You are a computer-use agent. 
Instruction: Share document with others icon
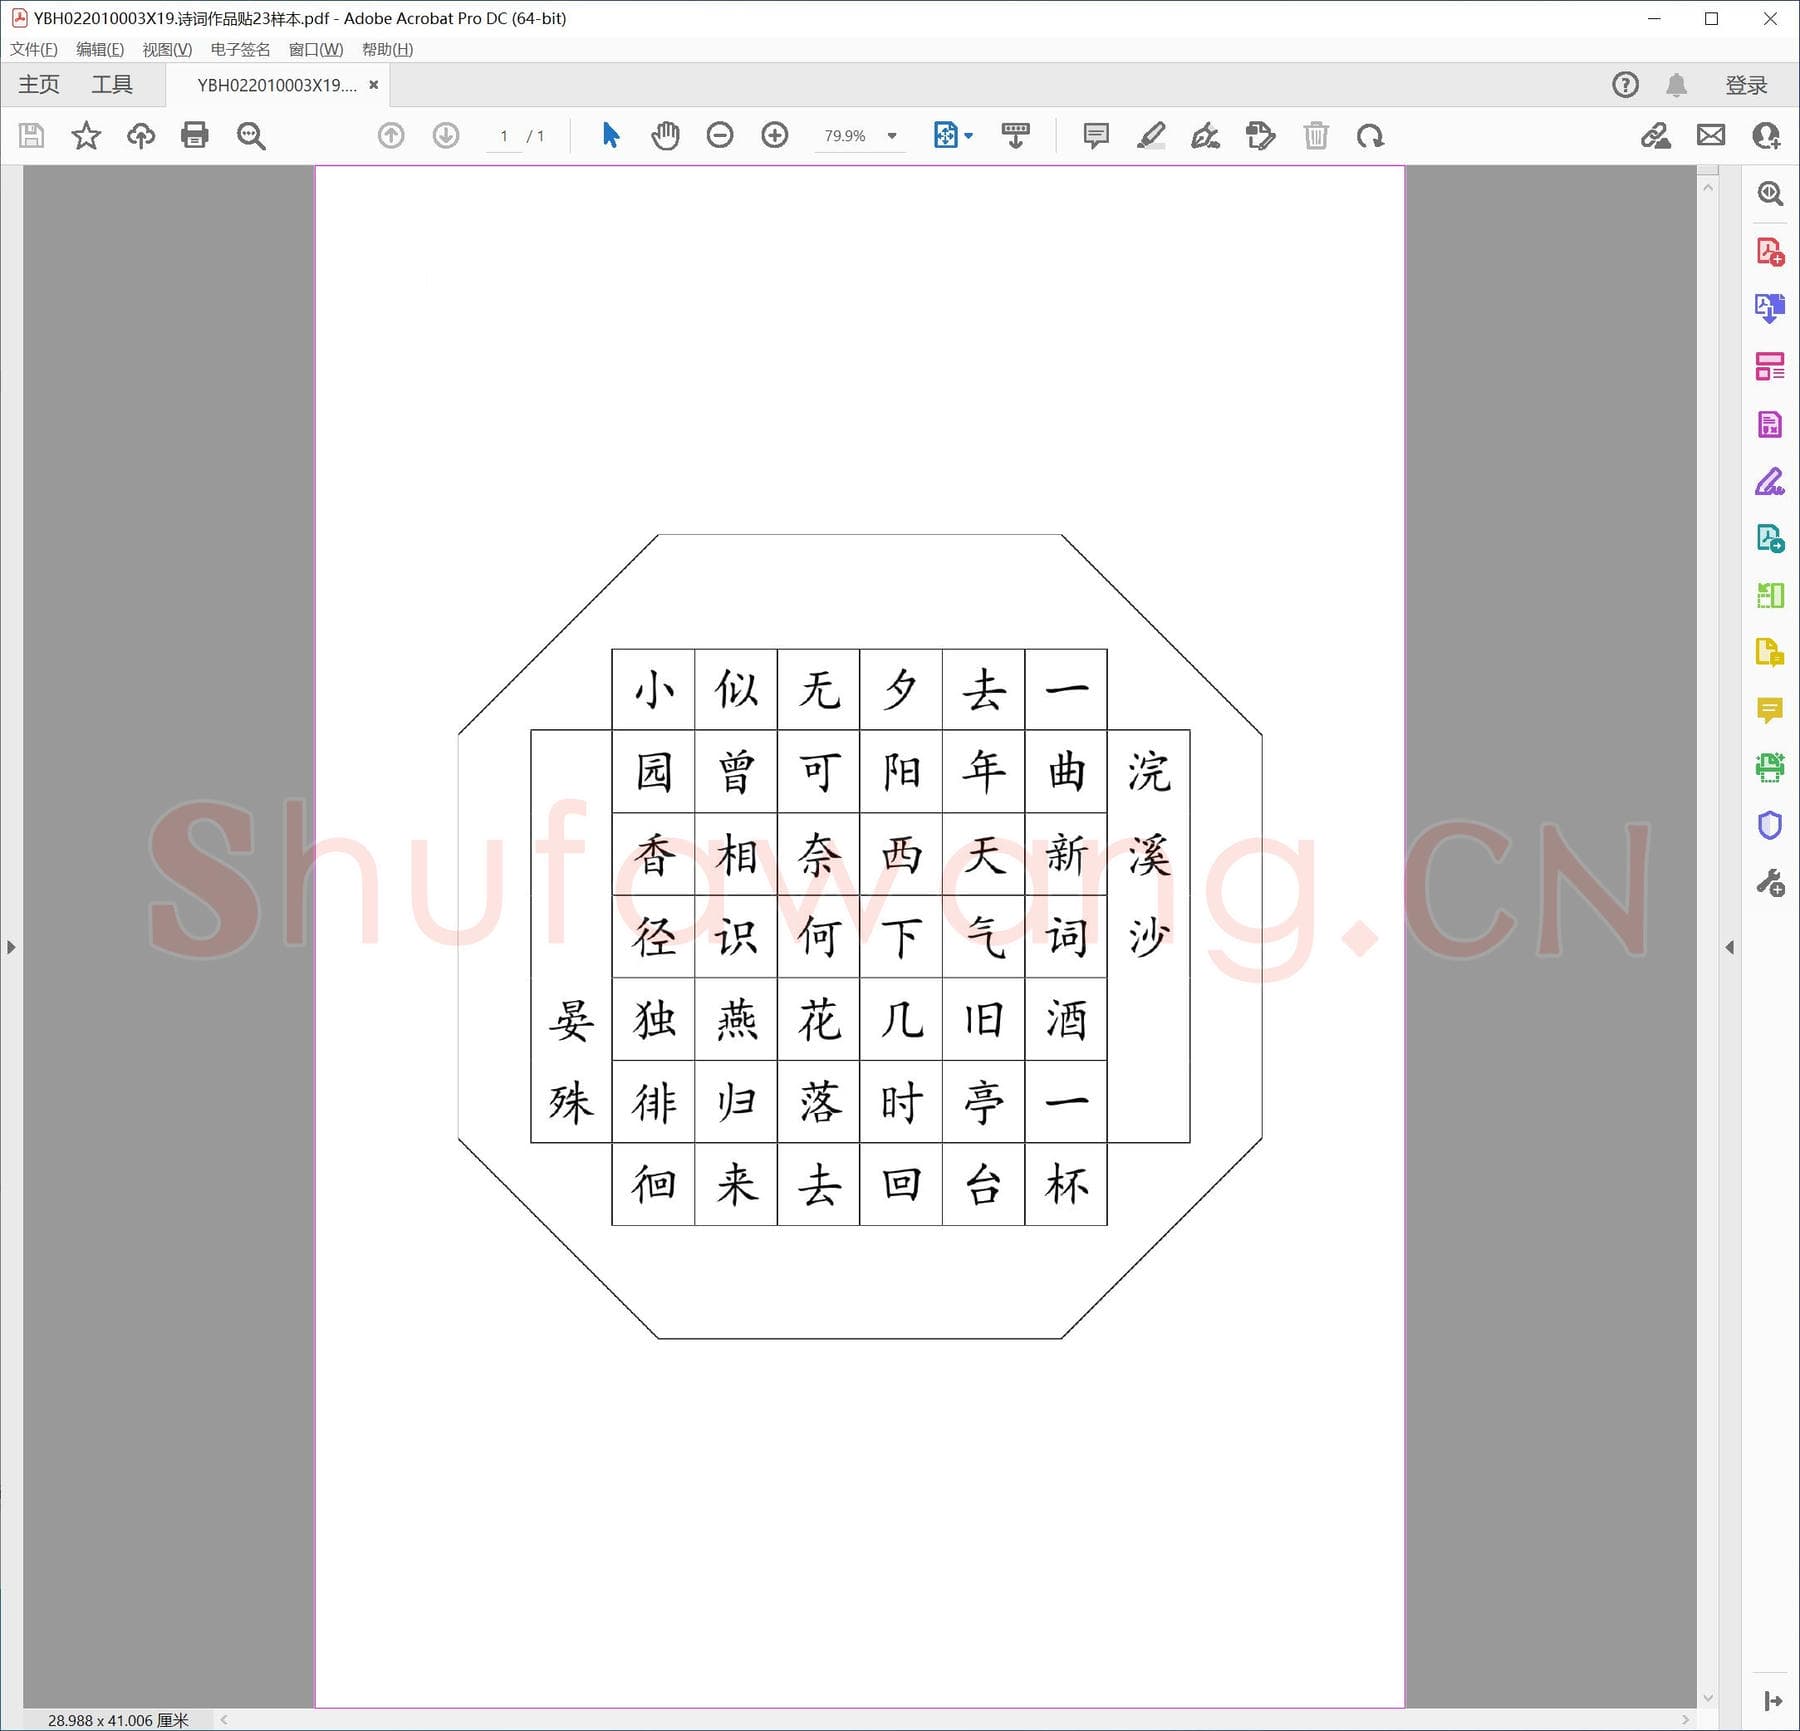(1766, 135)
